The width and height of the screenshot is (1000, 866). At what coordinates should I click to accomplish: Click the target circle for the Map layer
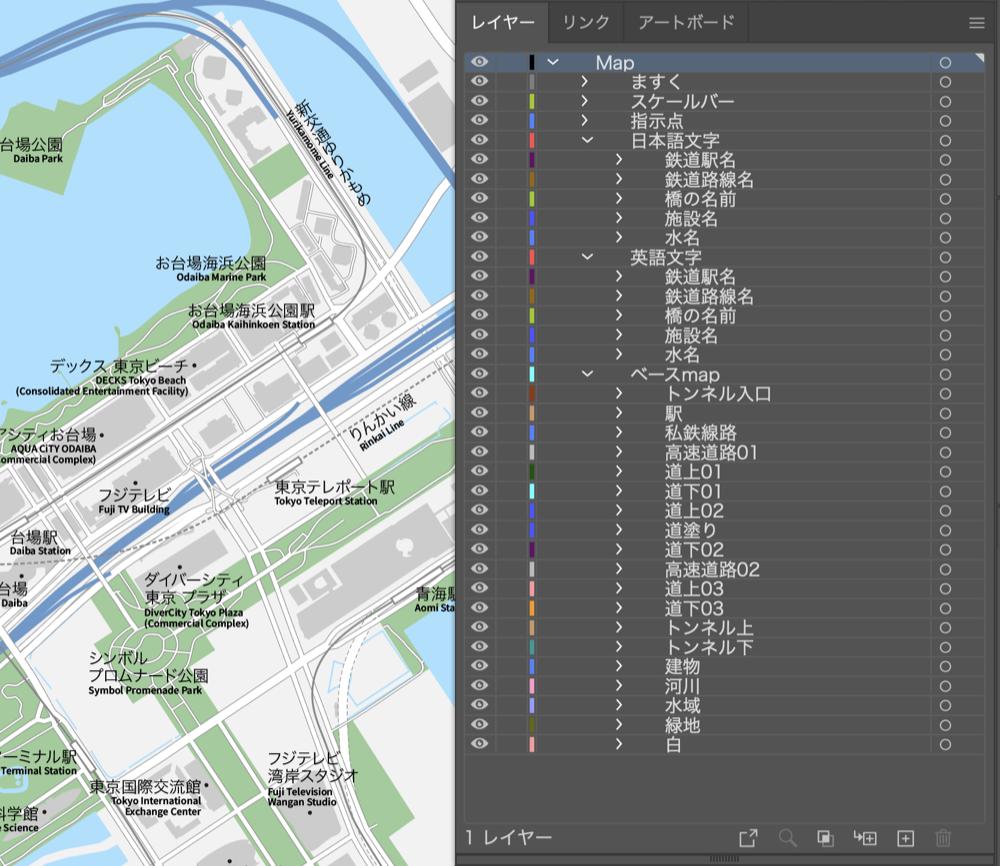[x=944, y=62]
